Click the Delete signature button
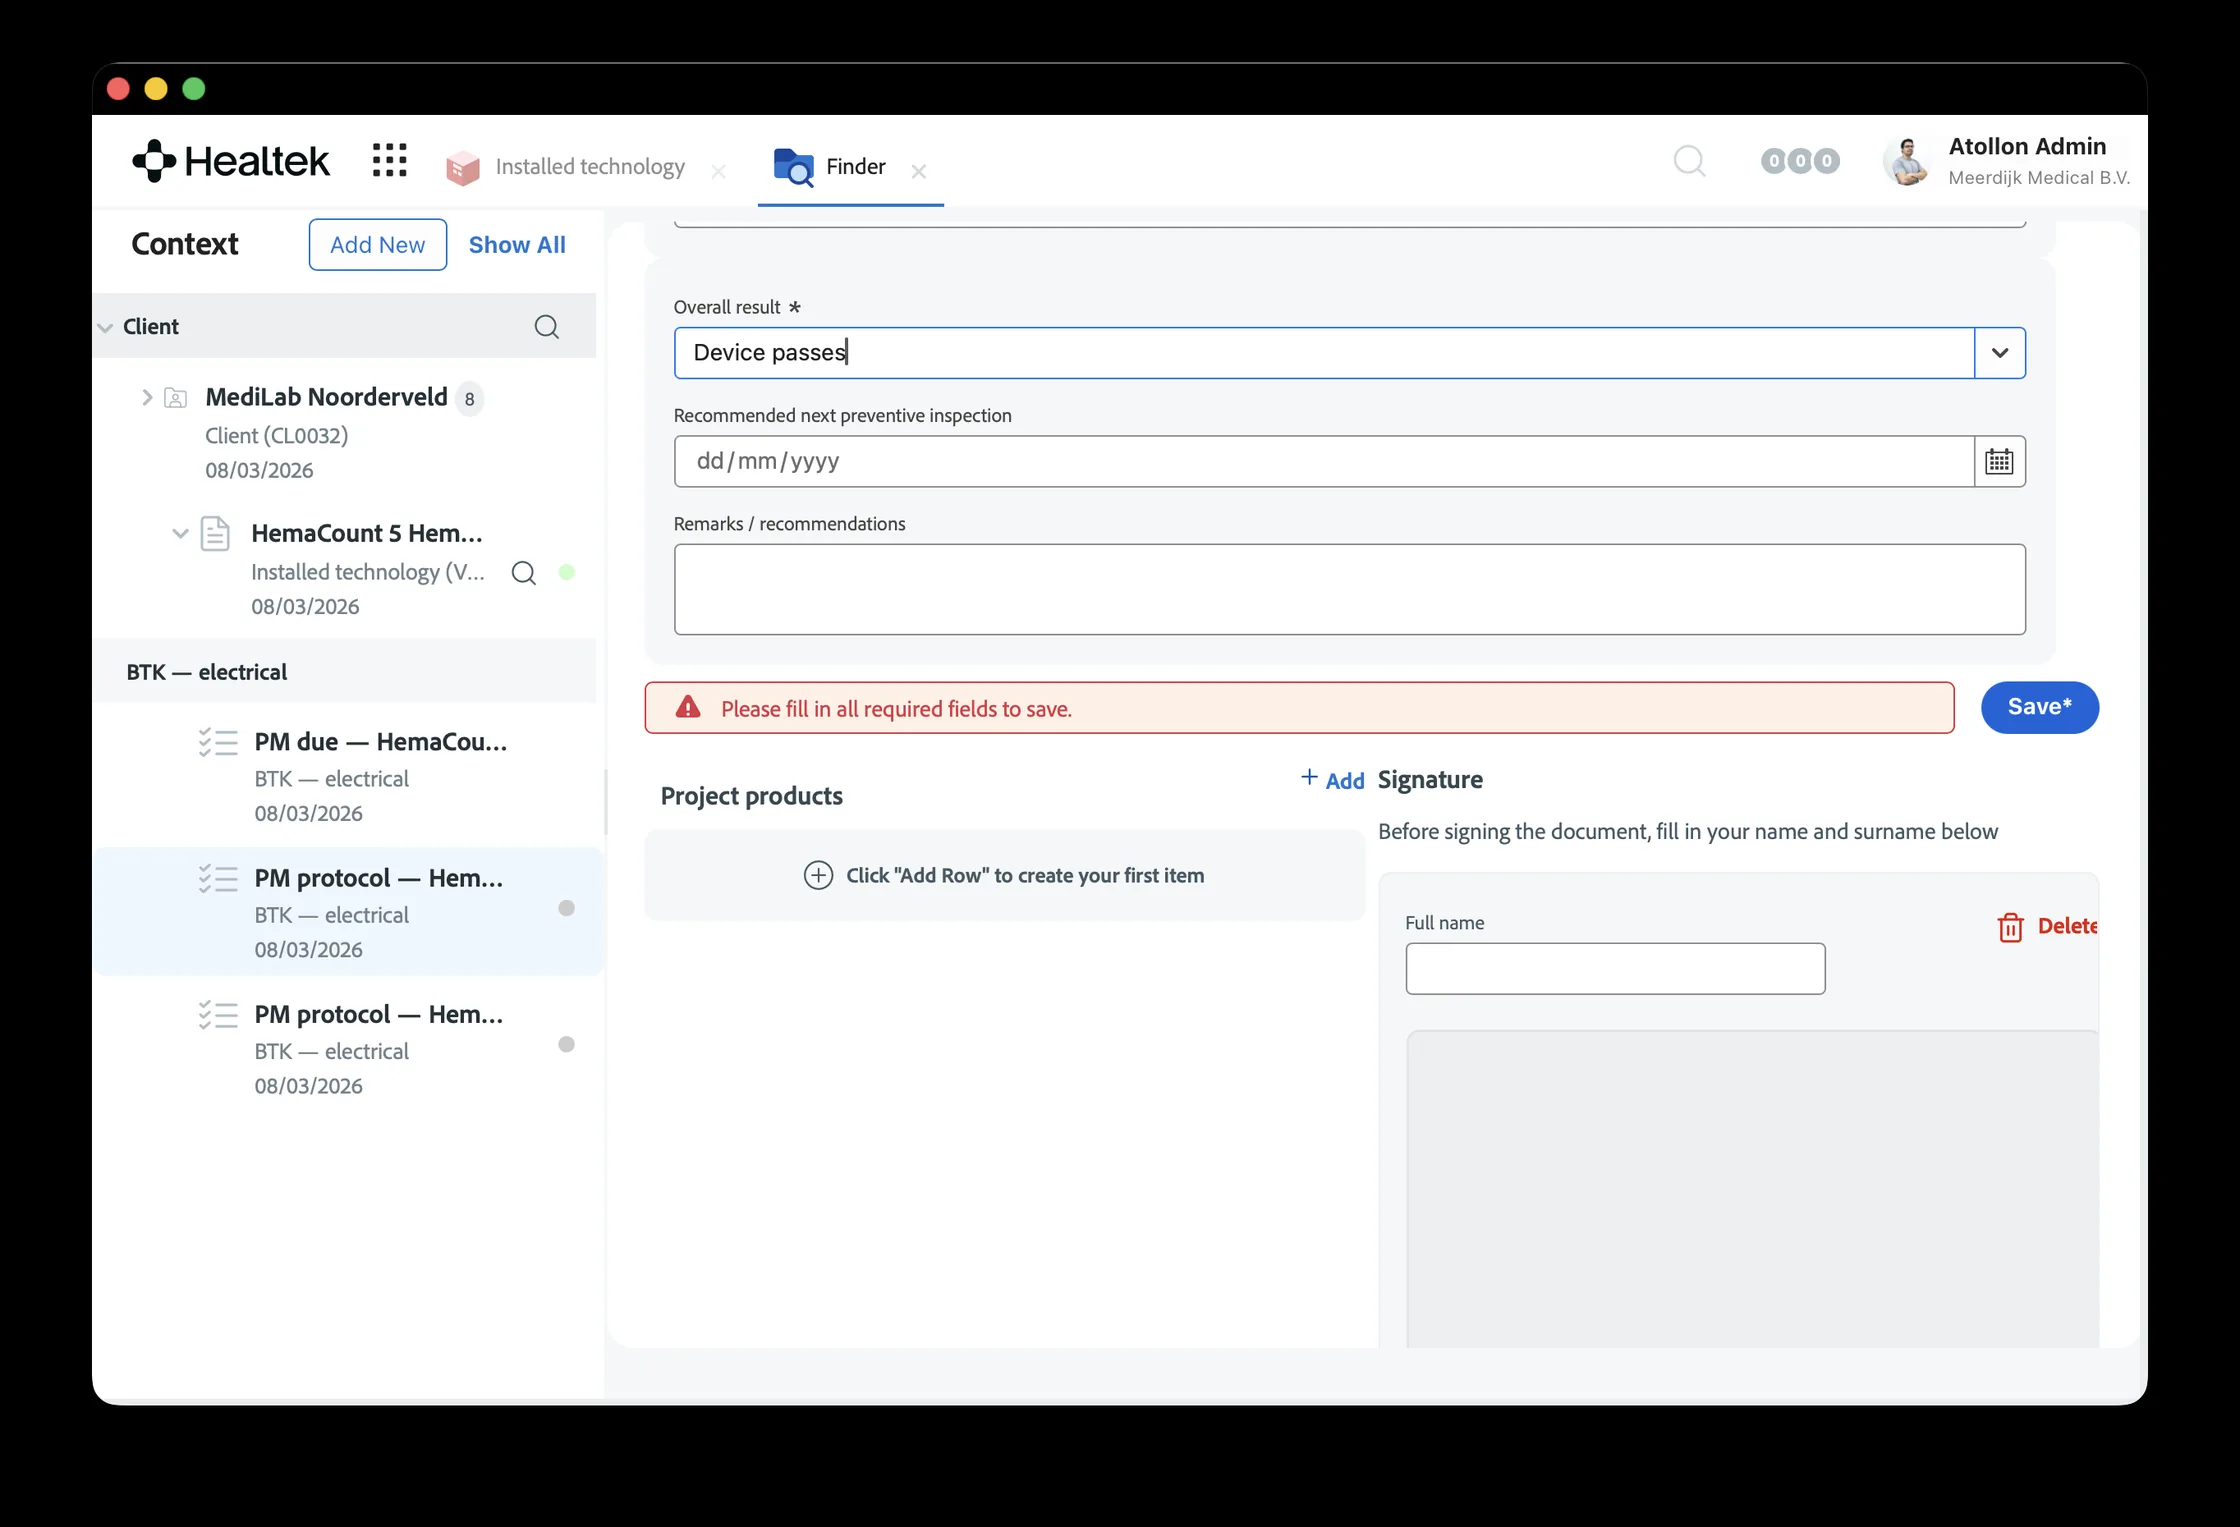2240x1527 pixels. (2046, 927)
